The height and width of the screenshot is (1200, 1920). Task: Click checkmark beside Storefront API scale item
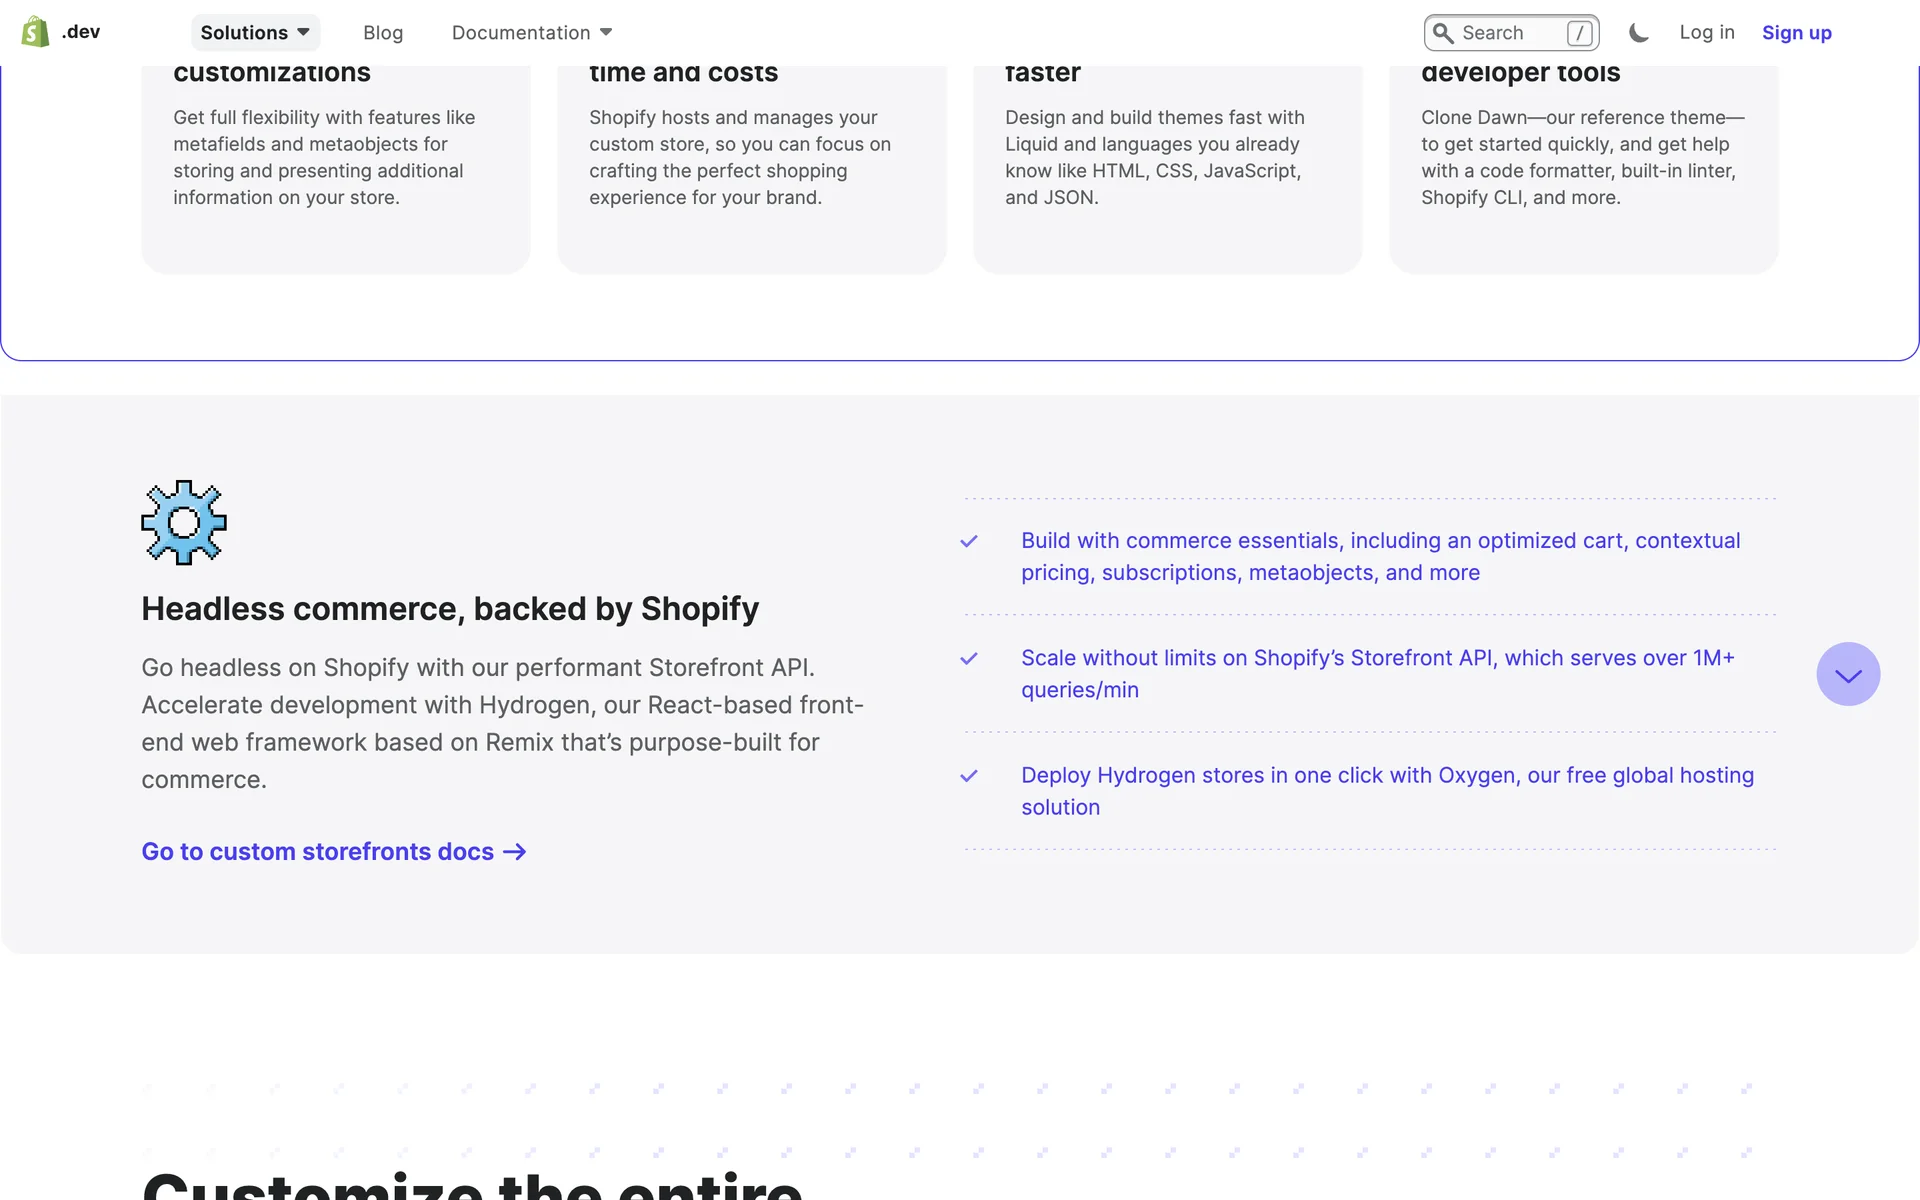pyautogui.click(x=969, y=658)
